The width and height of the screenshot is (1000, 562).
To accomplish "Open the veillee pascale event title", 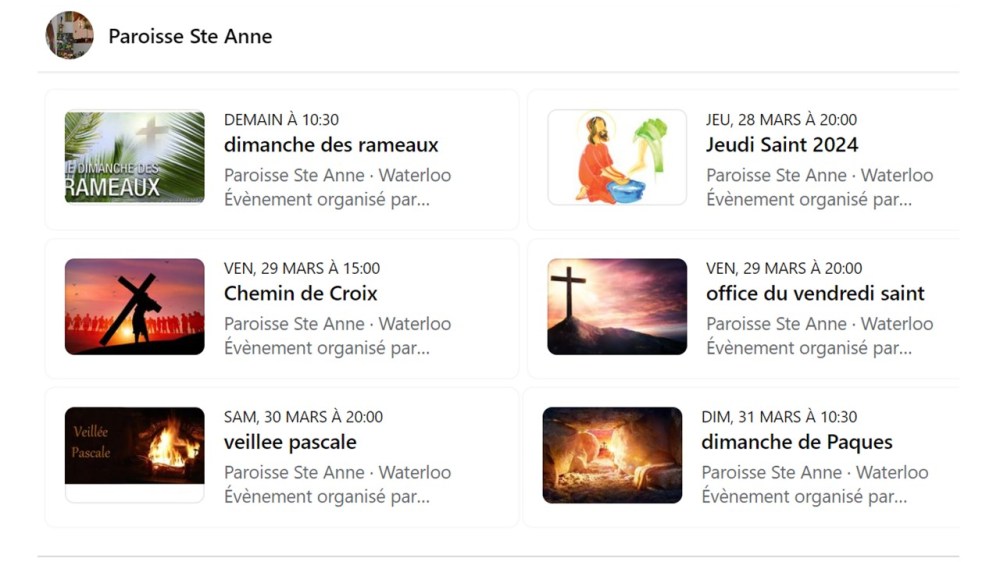I will tap(290, 442).
